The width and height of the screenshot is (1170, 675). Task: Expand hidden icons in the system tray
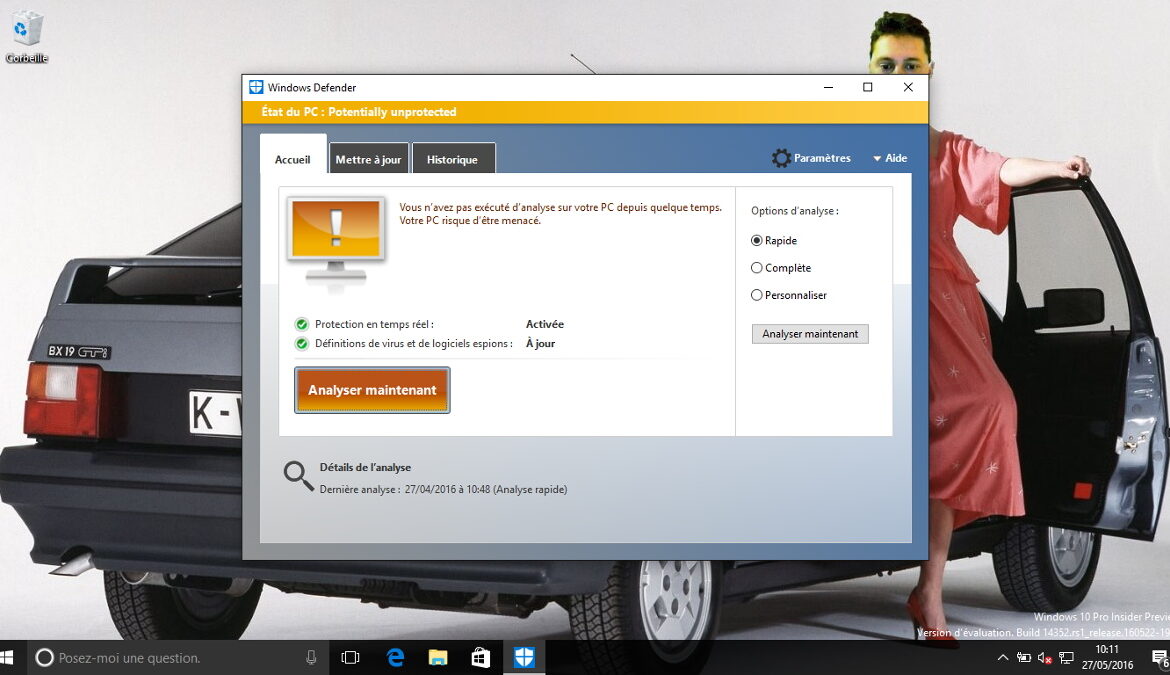(1003, 658)
